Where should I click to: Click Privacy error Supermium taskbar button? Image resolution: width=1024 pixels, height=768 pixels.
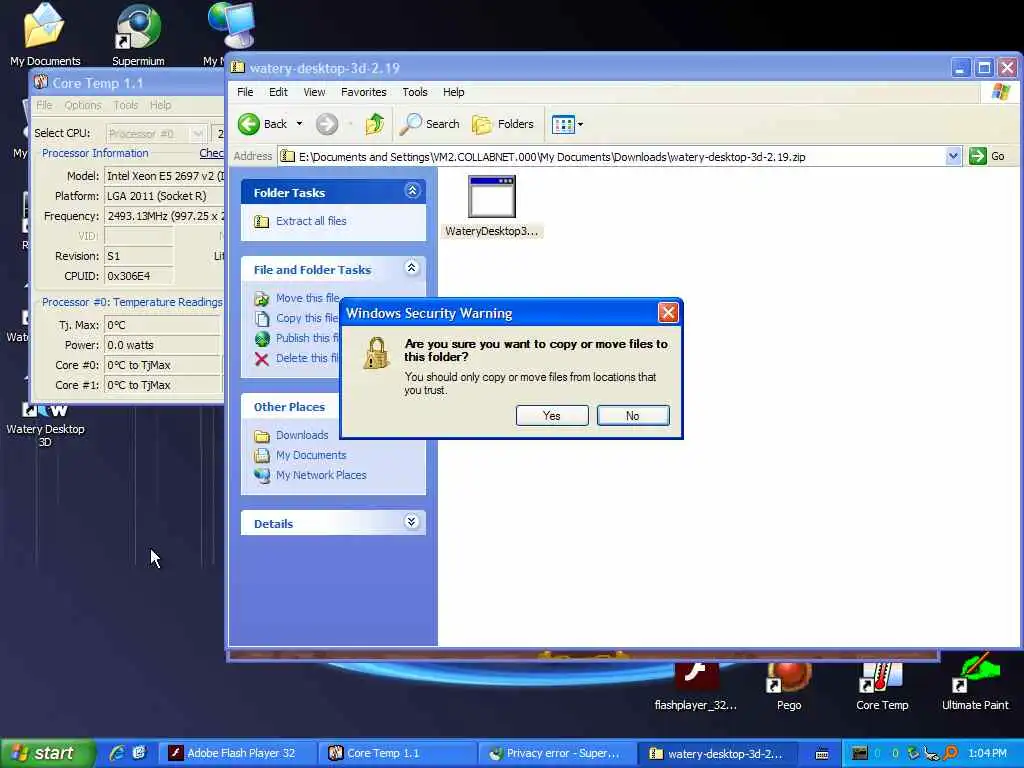click(x=558, y=753)
